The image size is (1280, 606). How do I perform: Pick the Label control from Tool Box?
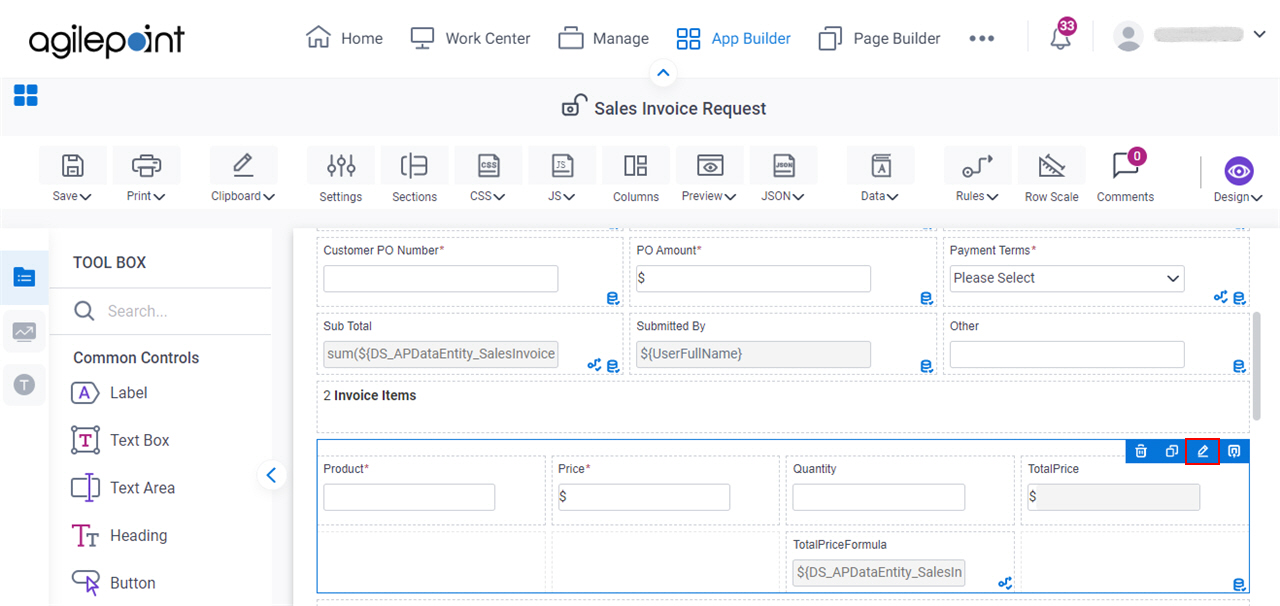110,393
